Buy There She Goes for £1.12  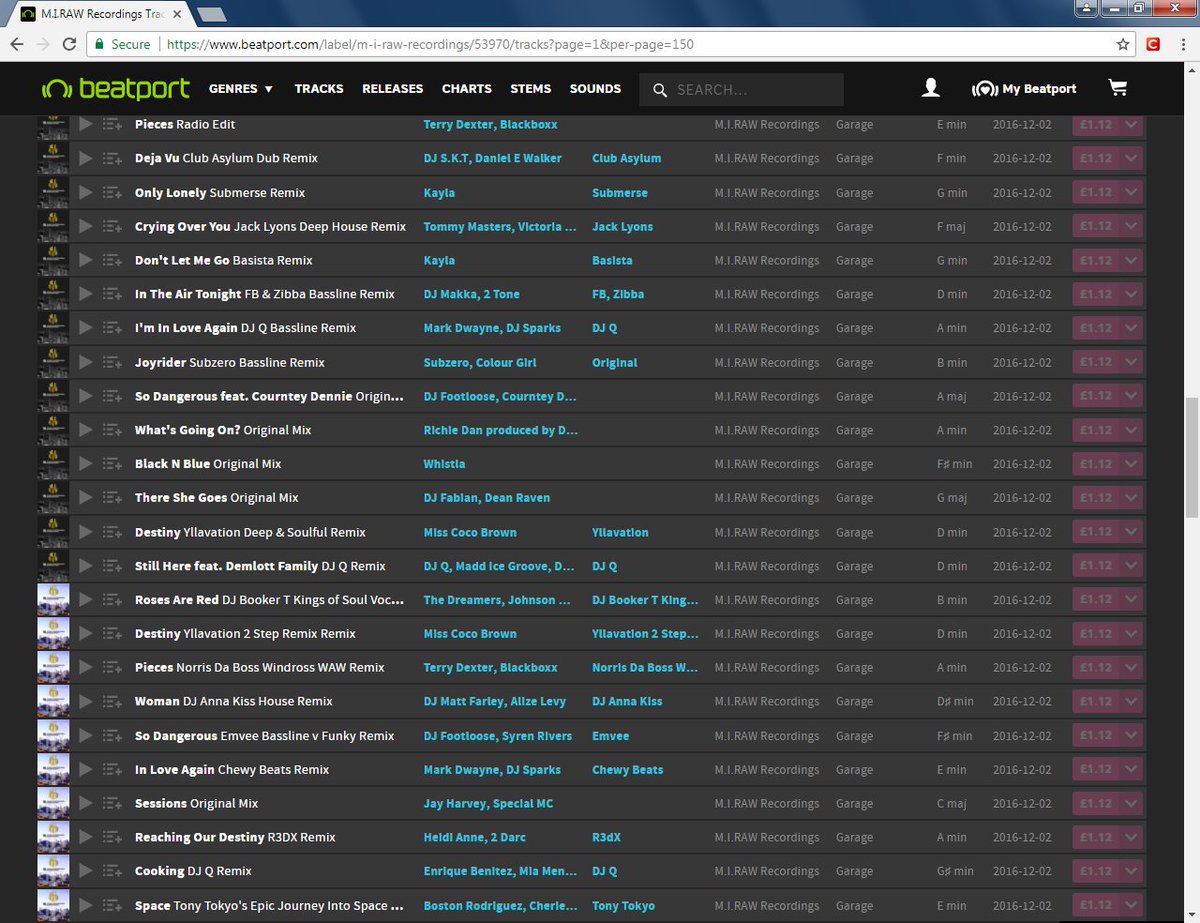(x=1096, y=498)
